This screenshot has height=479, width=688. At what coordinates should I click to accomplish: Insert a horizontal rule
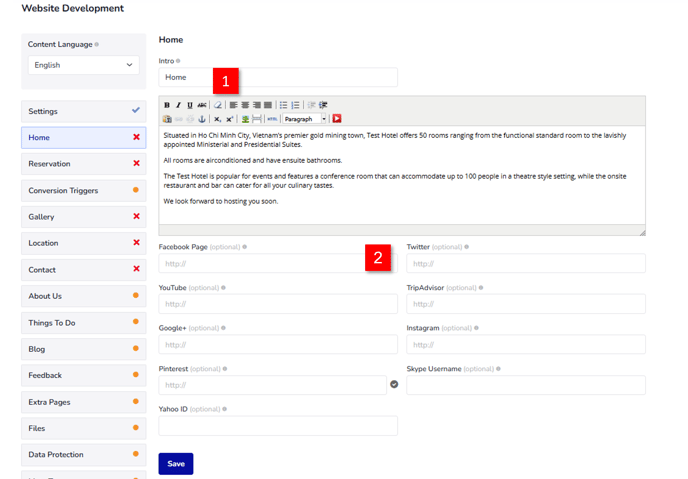coord(257,119)
